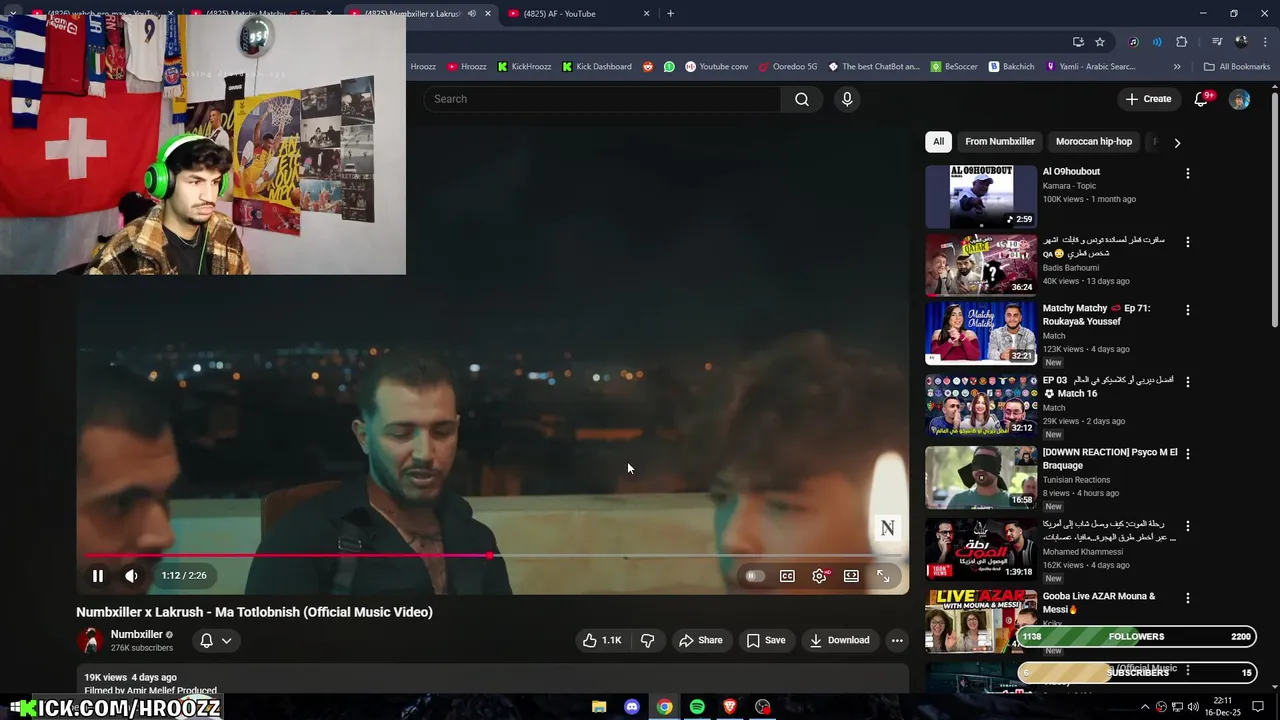The height and width of the screenshot is (720, 1280).
Task: Open options for EP 03 Match 16 video
Action: coord(1188,382)
